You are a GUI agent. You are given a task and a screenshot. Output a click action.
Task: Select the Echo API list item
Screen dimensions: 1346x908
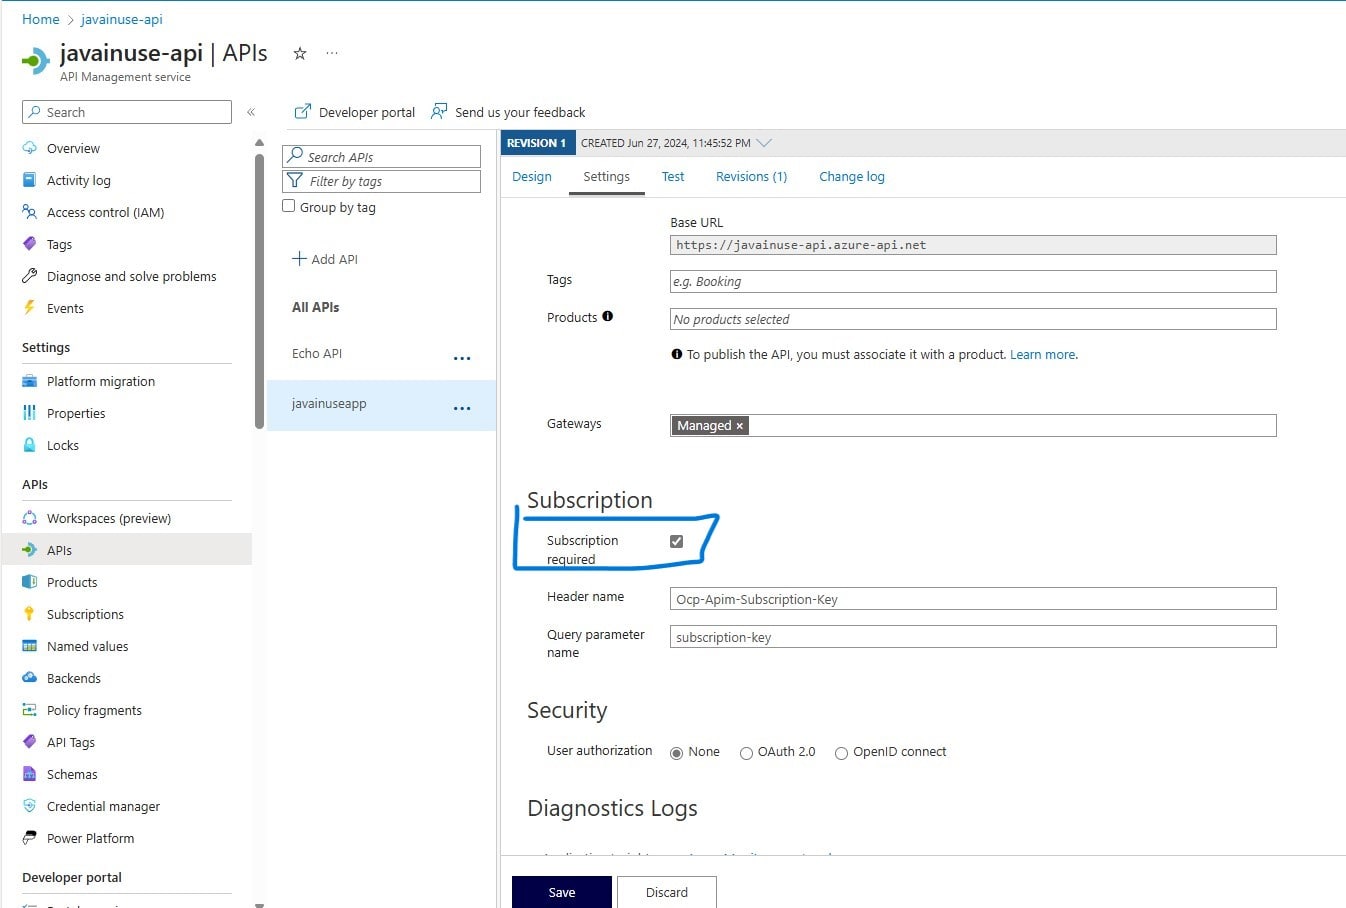tap(381, 354)
